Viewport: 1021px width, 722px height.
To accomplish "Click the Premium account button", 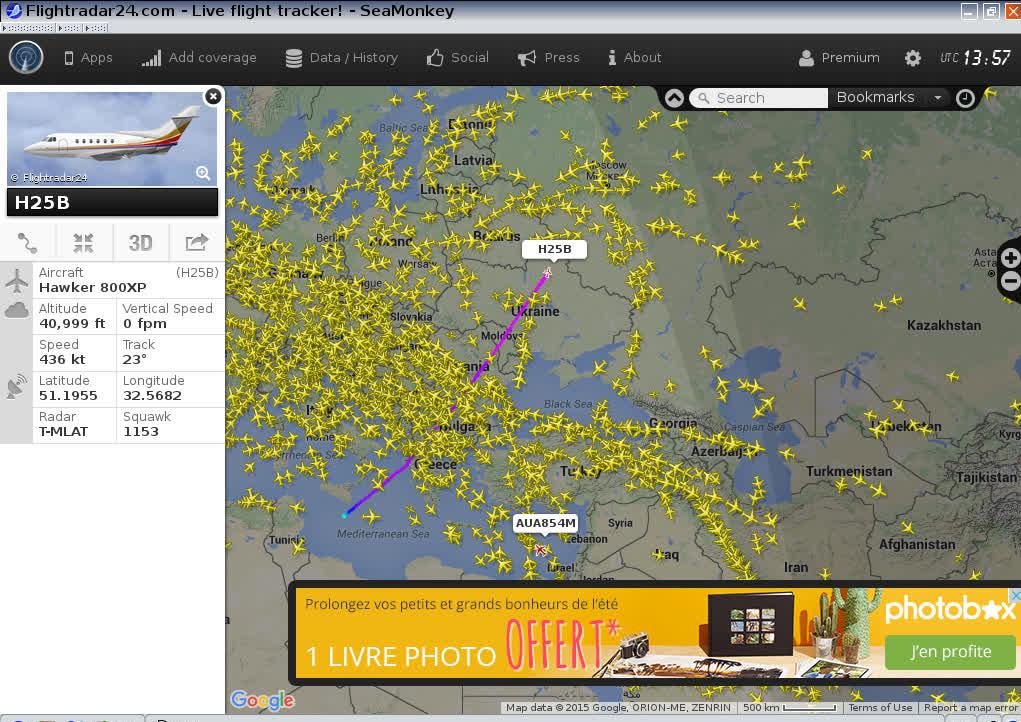I will (839, 58).
